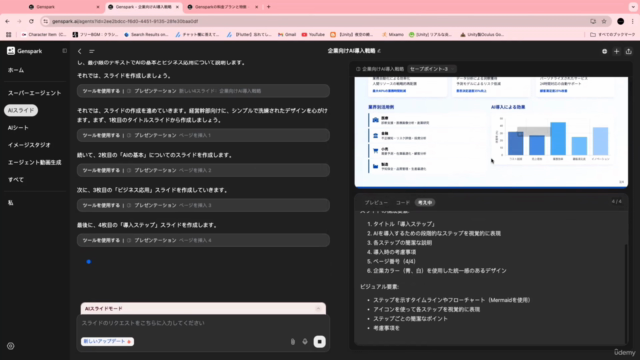Click the thinking panel vertical scrollbar
Viewport: 640px width, 360px height.
(x=626, y=292)
